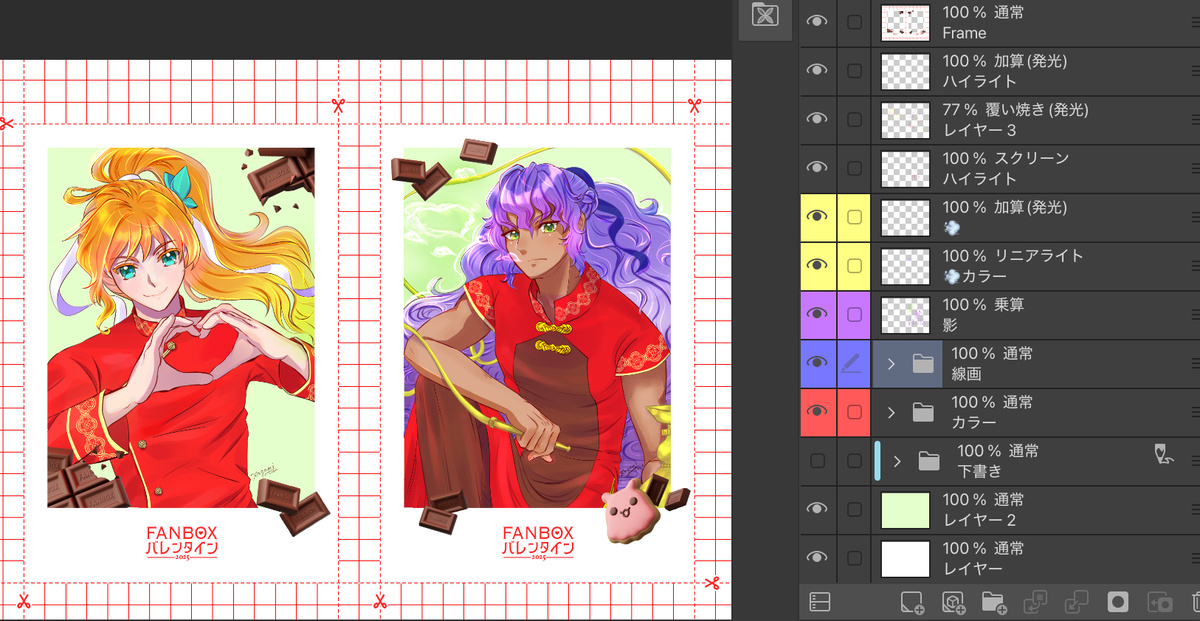
Task: Click the light green レイヤー 2 thumbnail
Action: click(905, 510)
